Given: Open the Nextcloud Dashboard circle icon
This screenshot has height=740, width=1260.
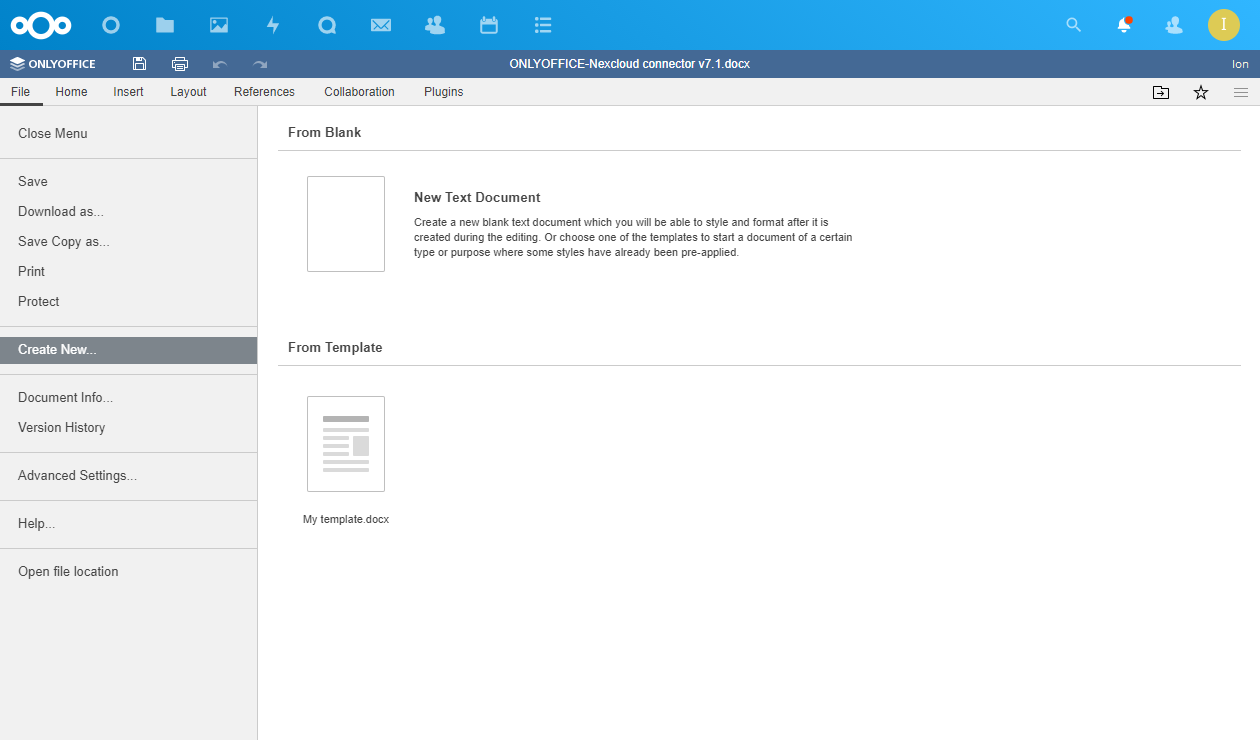Looking at the screenshot, I should [x=111, y=25].
